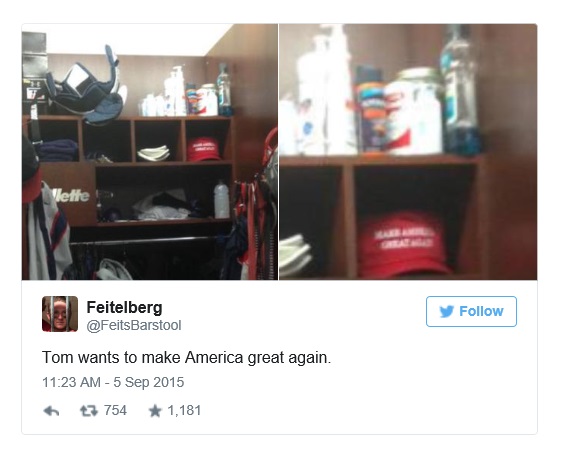Follow the Feitelberg account

coord(471,312)
